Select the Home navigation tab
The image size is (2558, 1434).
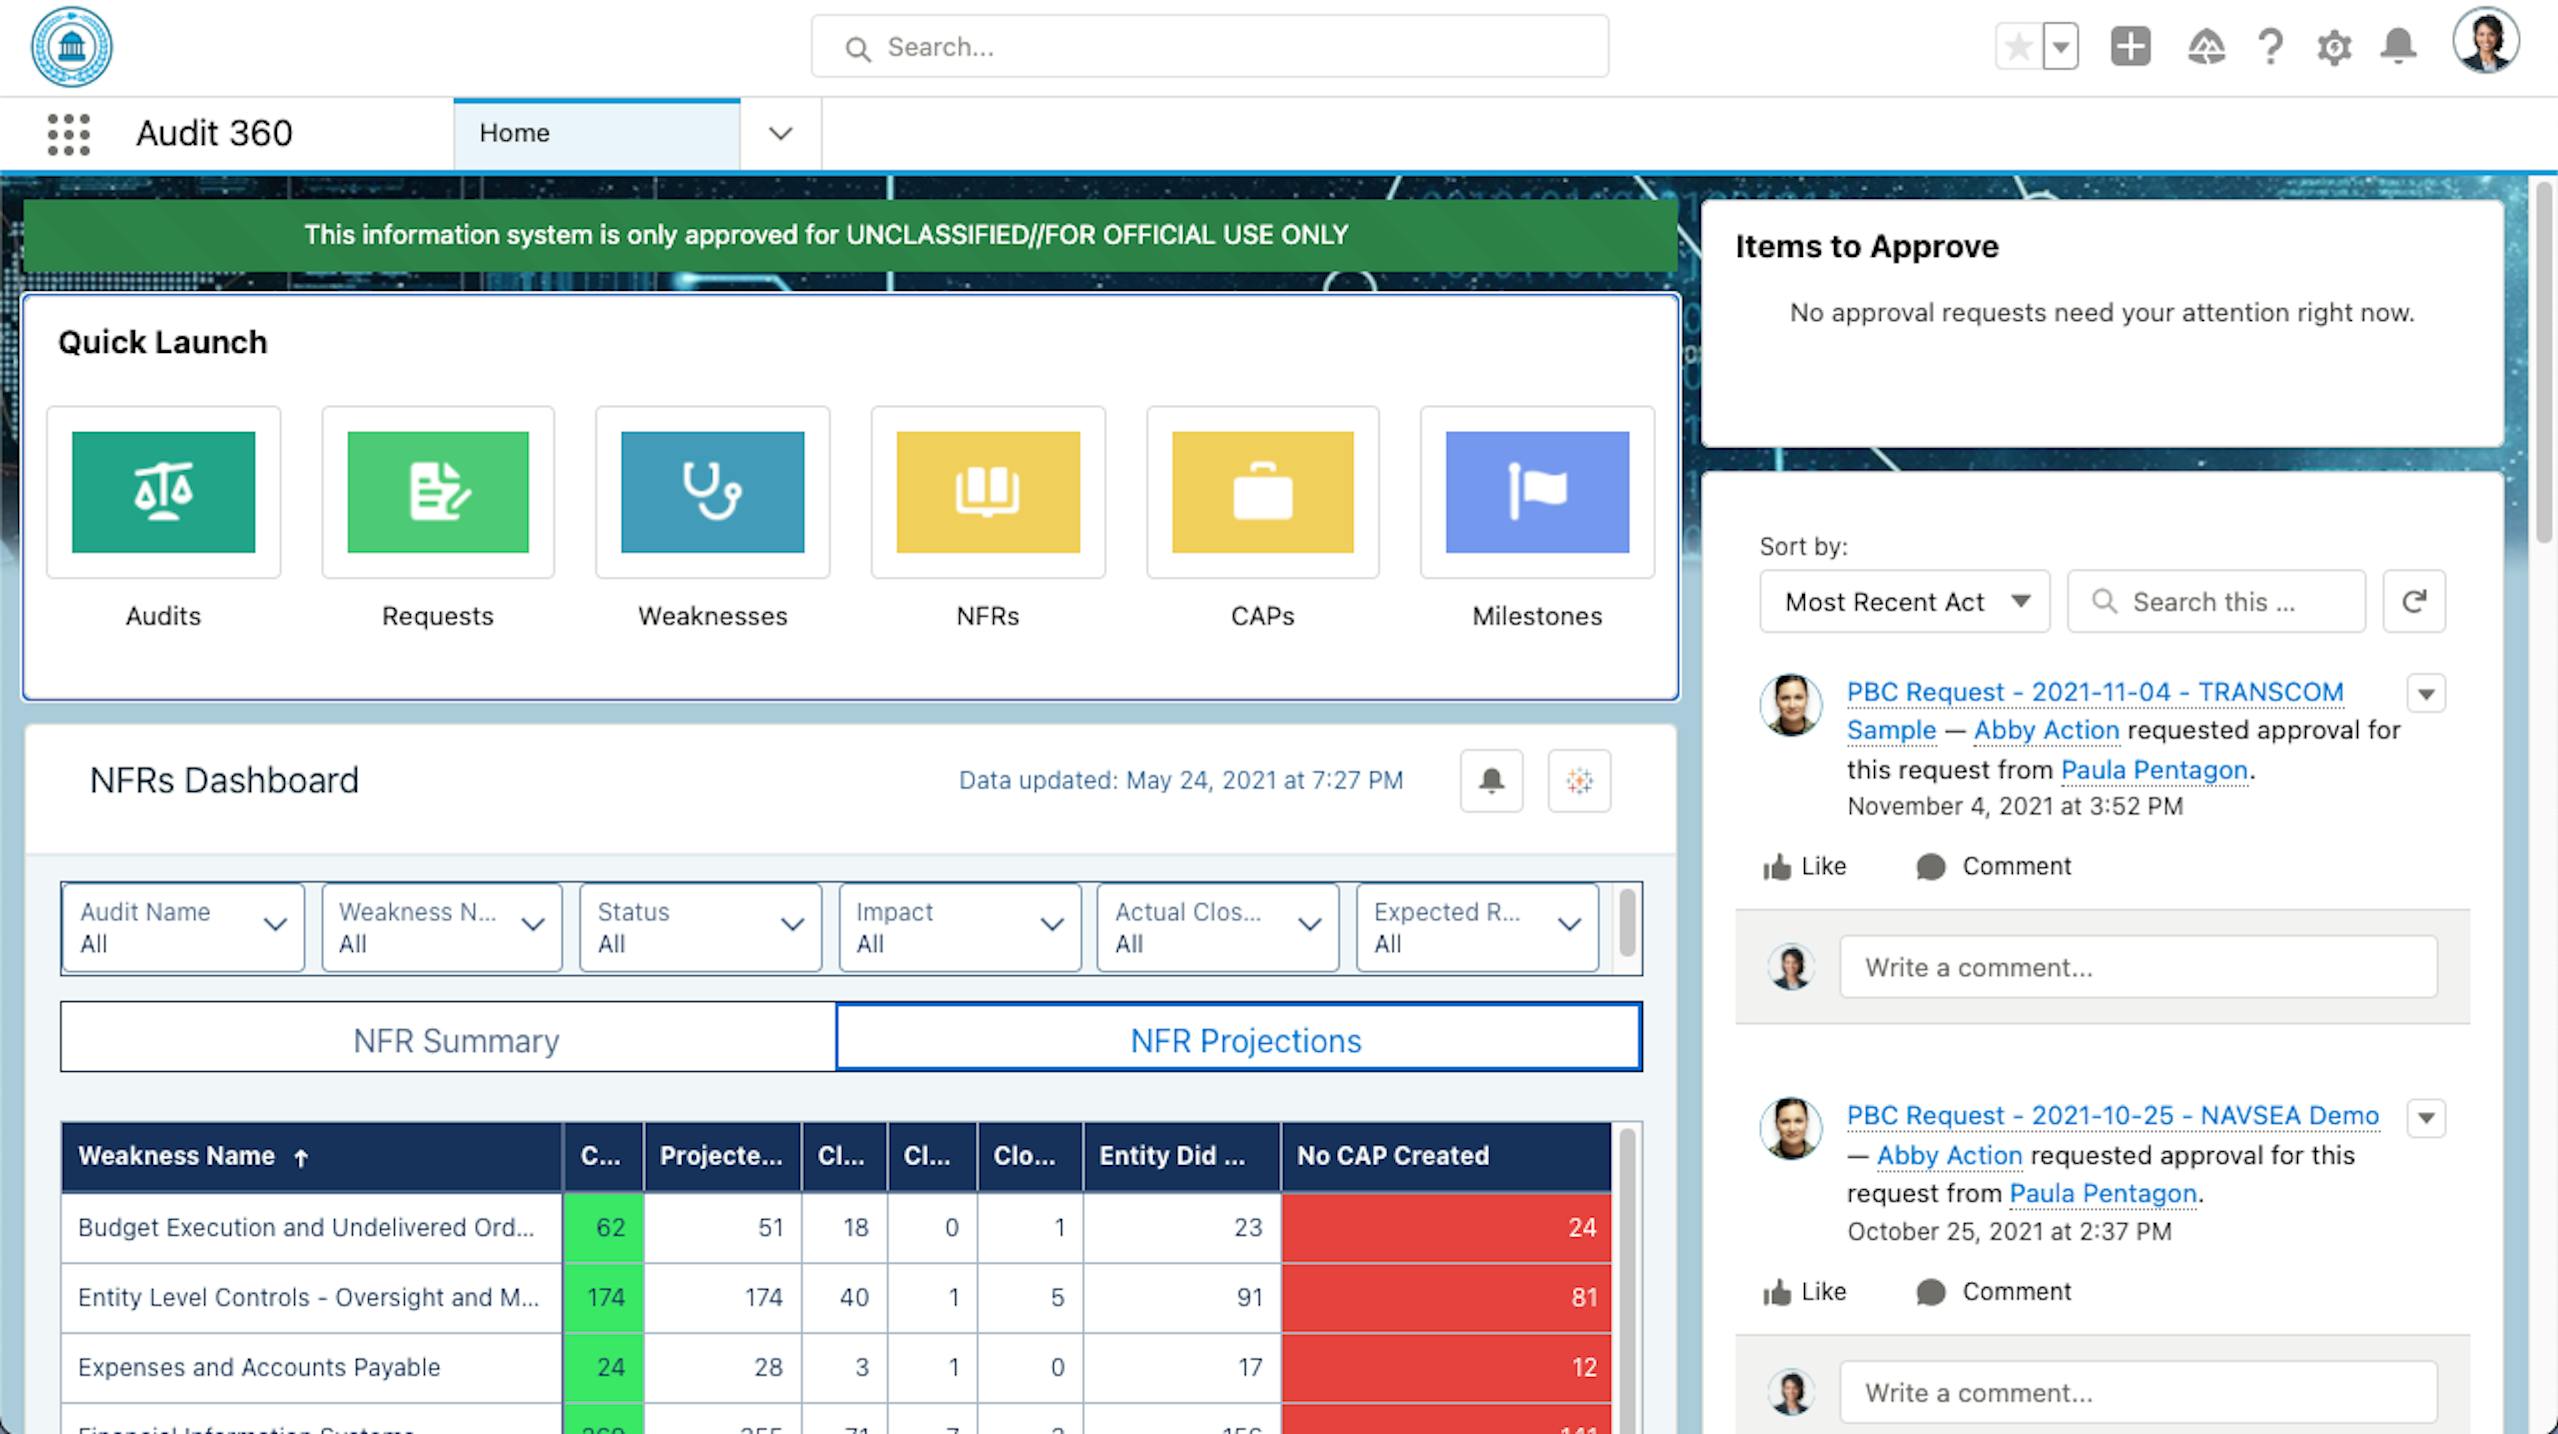[x=514, y=133]
